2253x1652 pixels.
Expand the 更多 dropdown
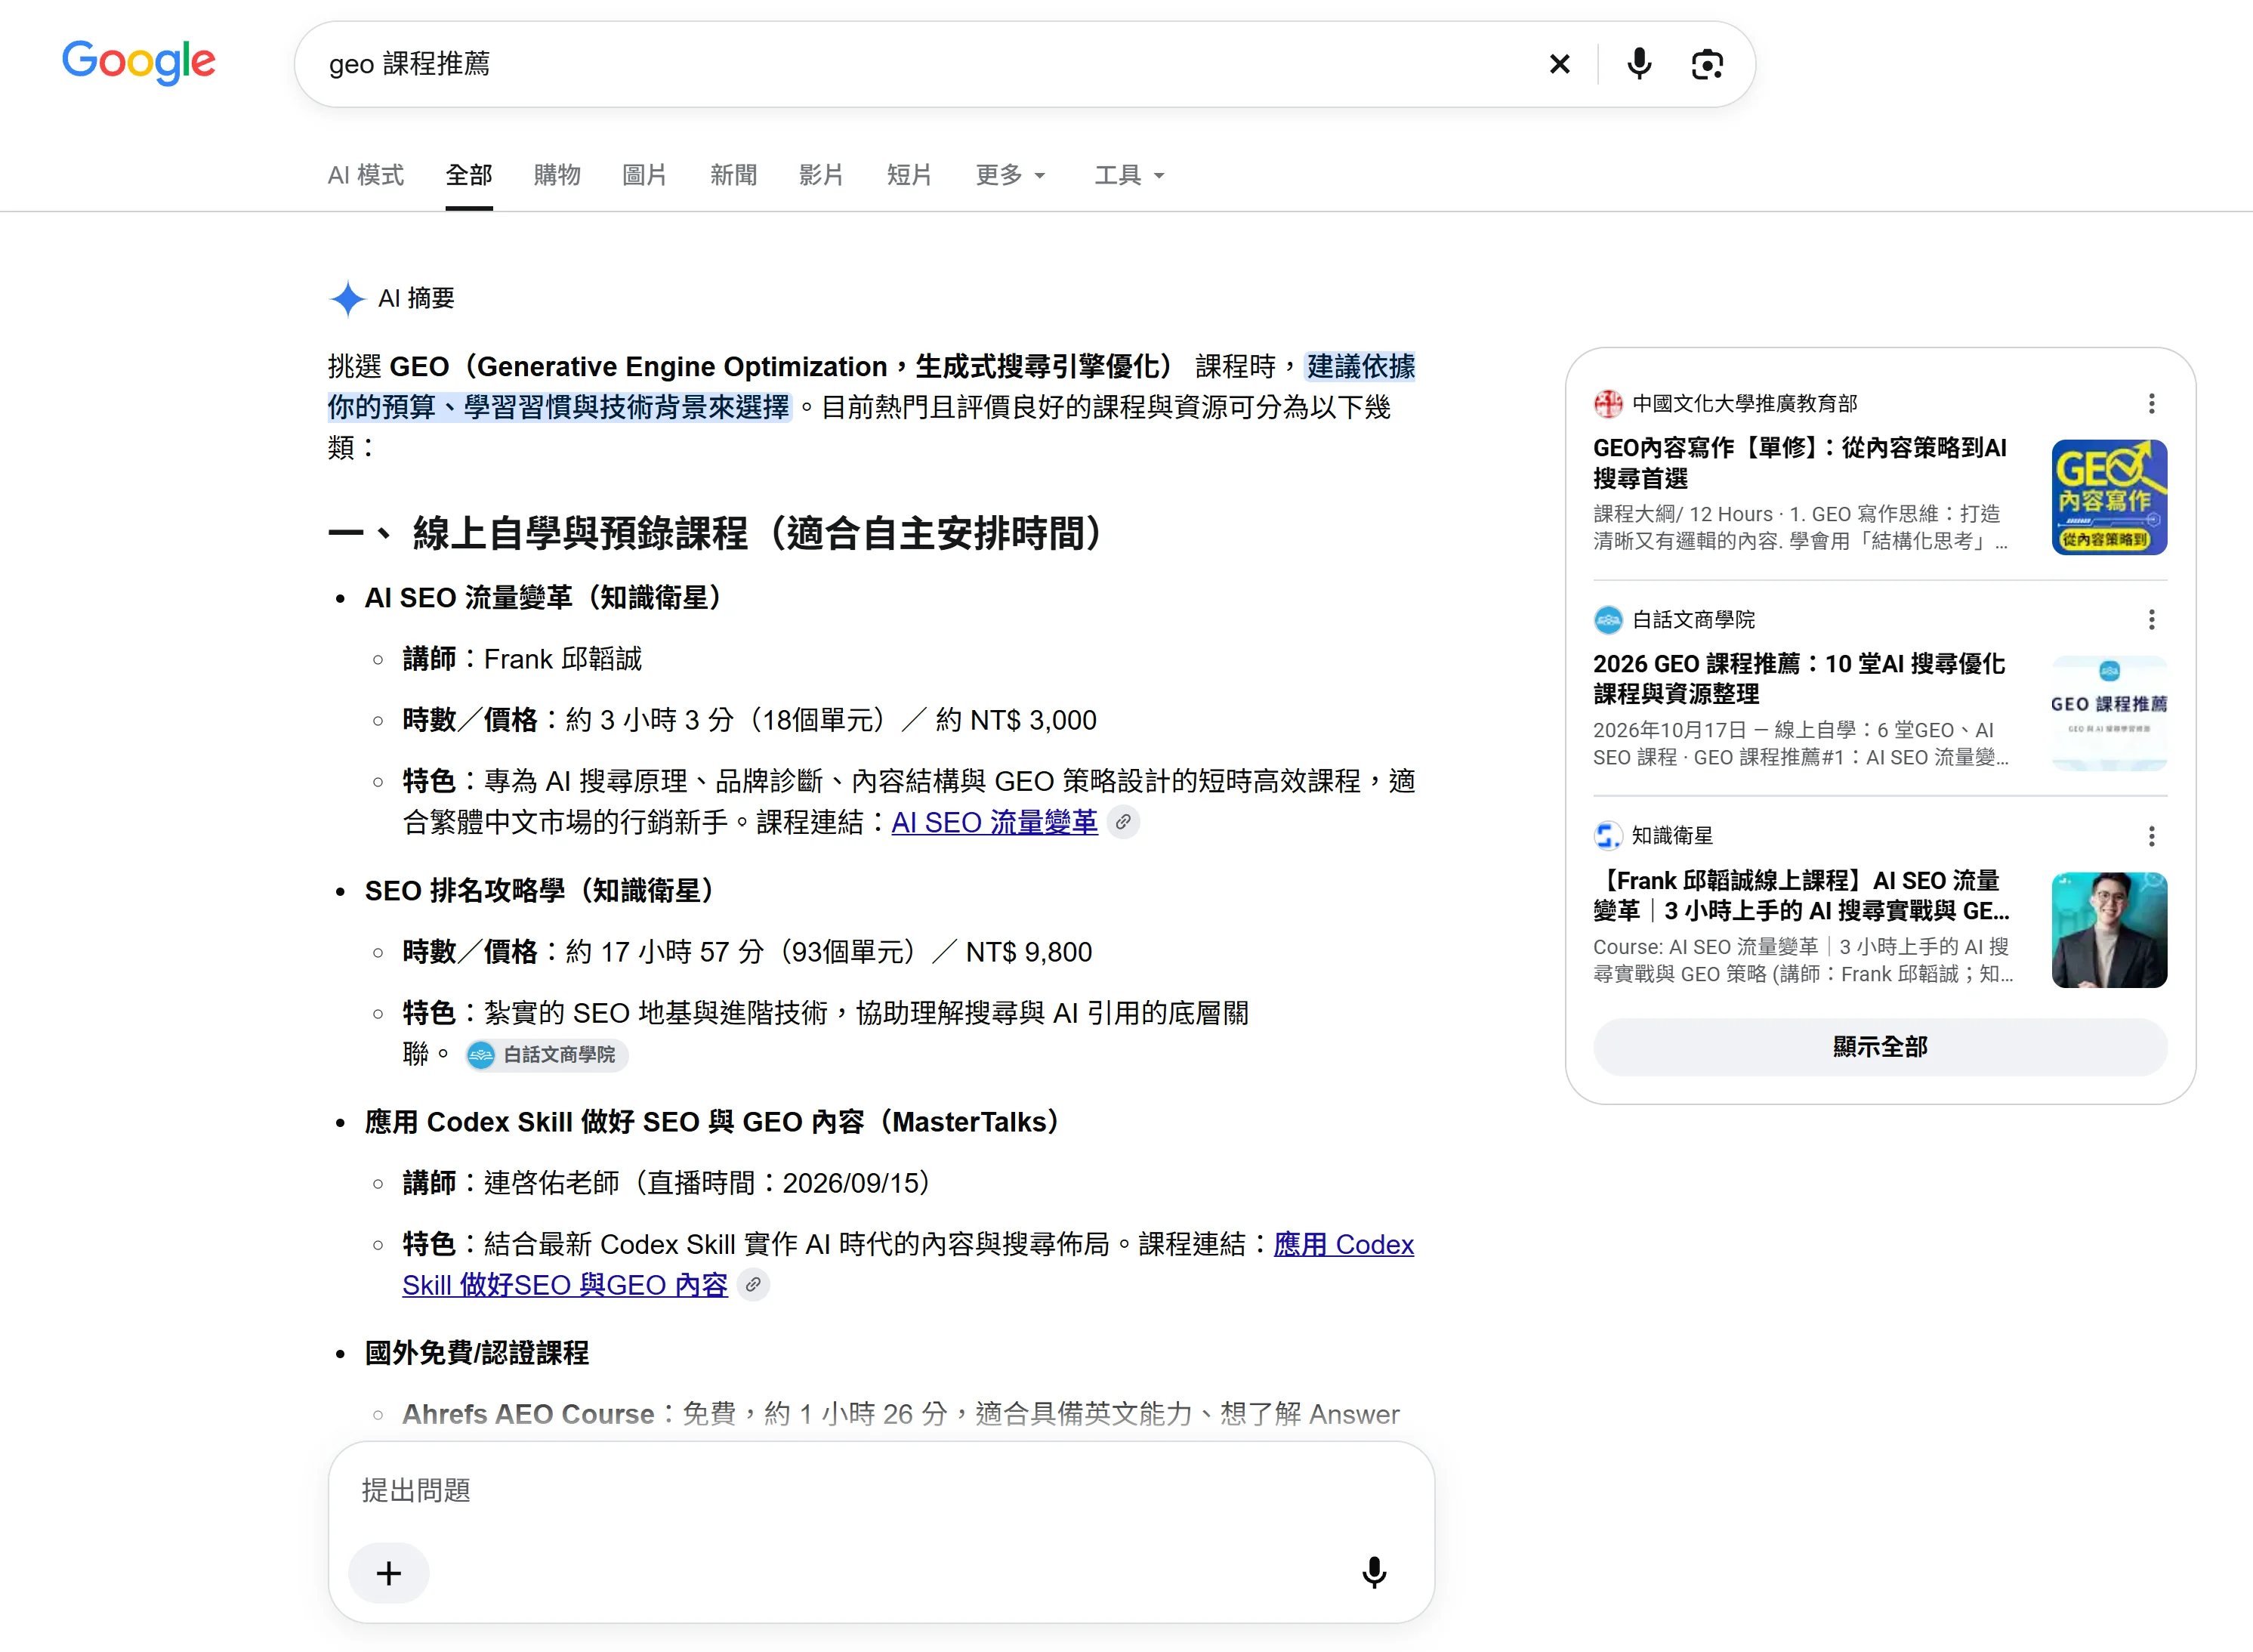coord(1010,175)
